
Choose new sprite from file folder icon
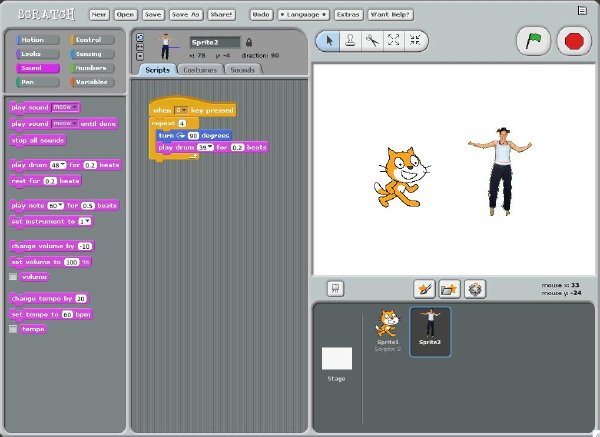tap(449, 289)
